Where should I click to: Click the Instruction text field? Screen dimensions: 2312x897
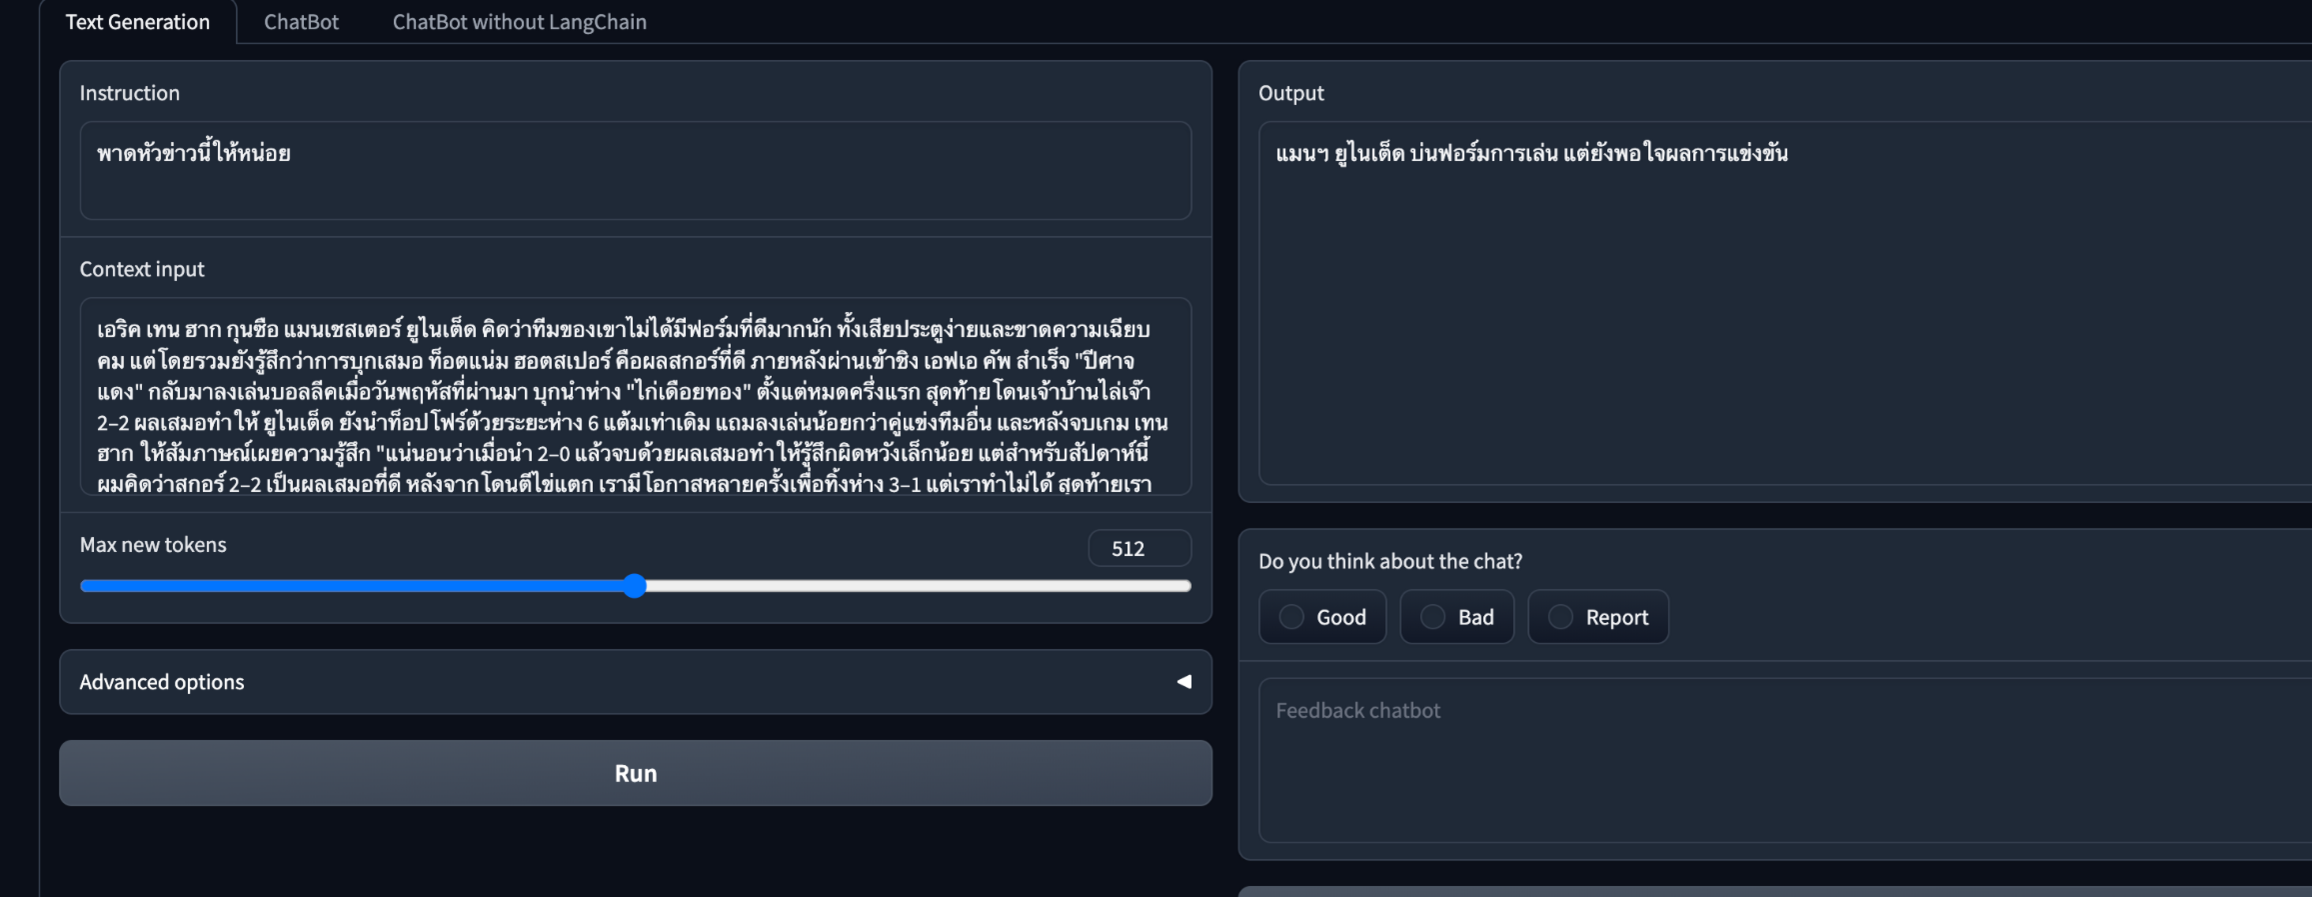pyautogui.click(x=635, y=170)
